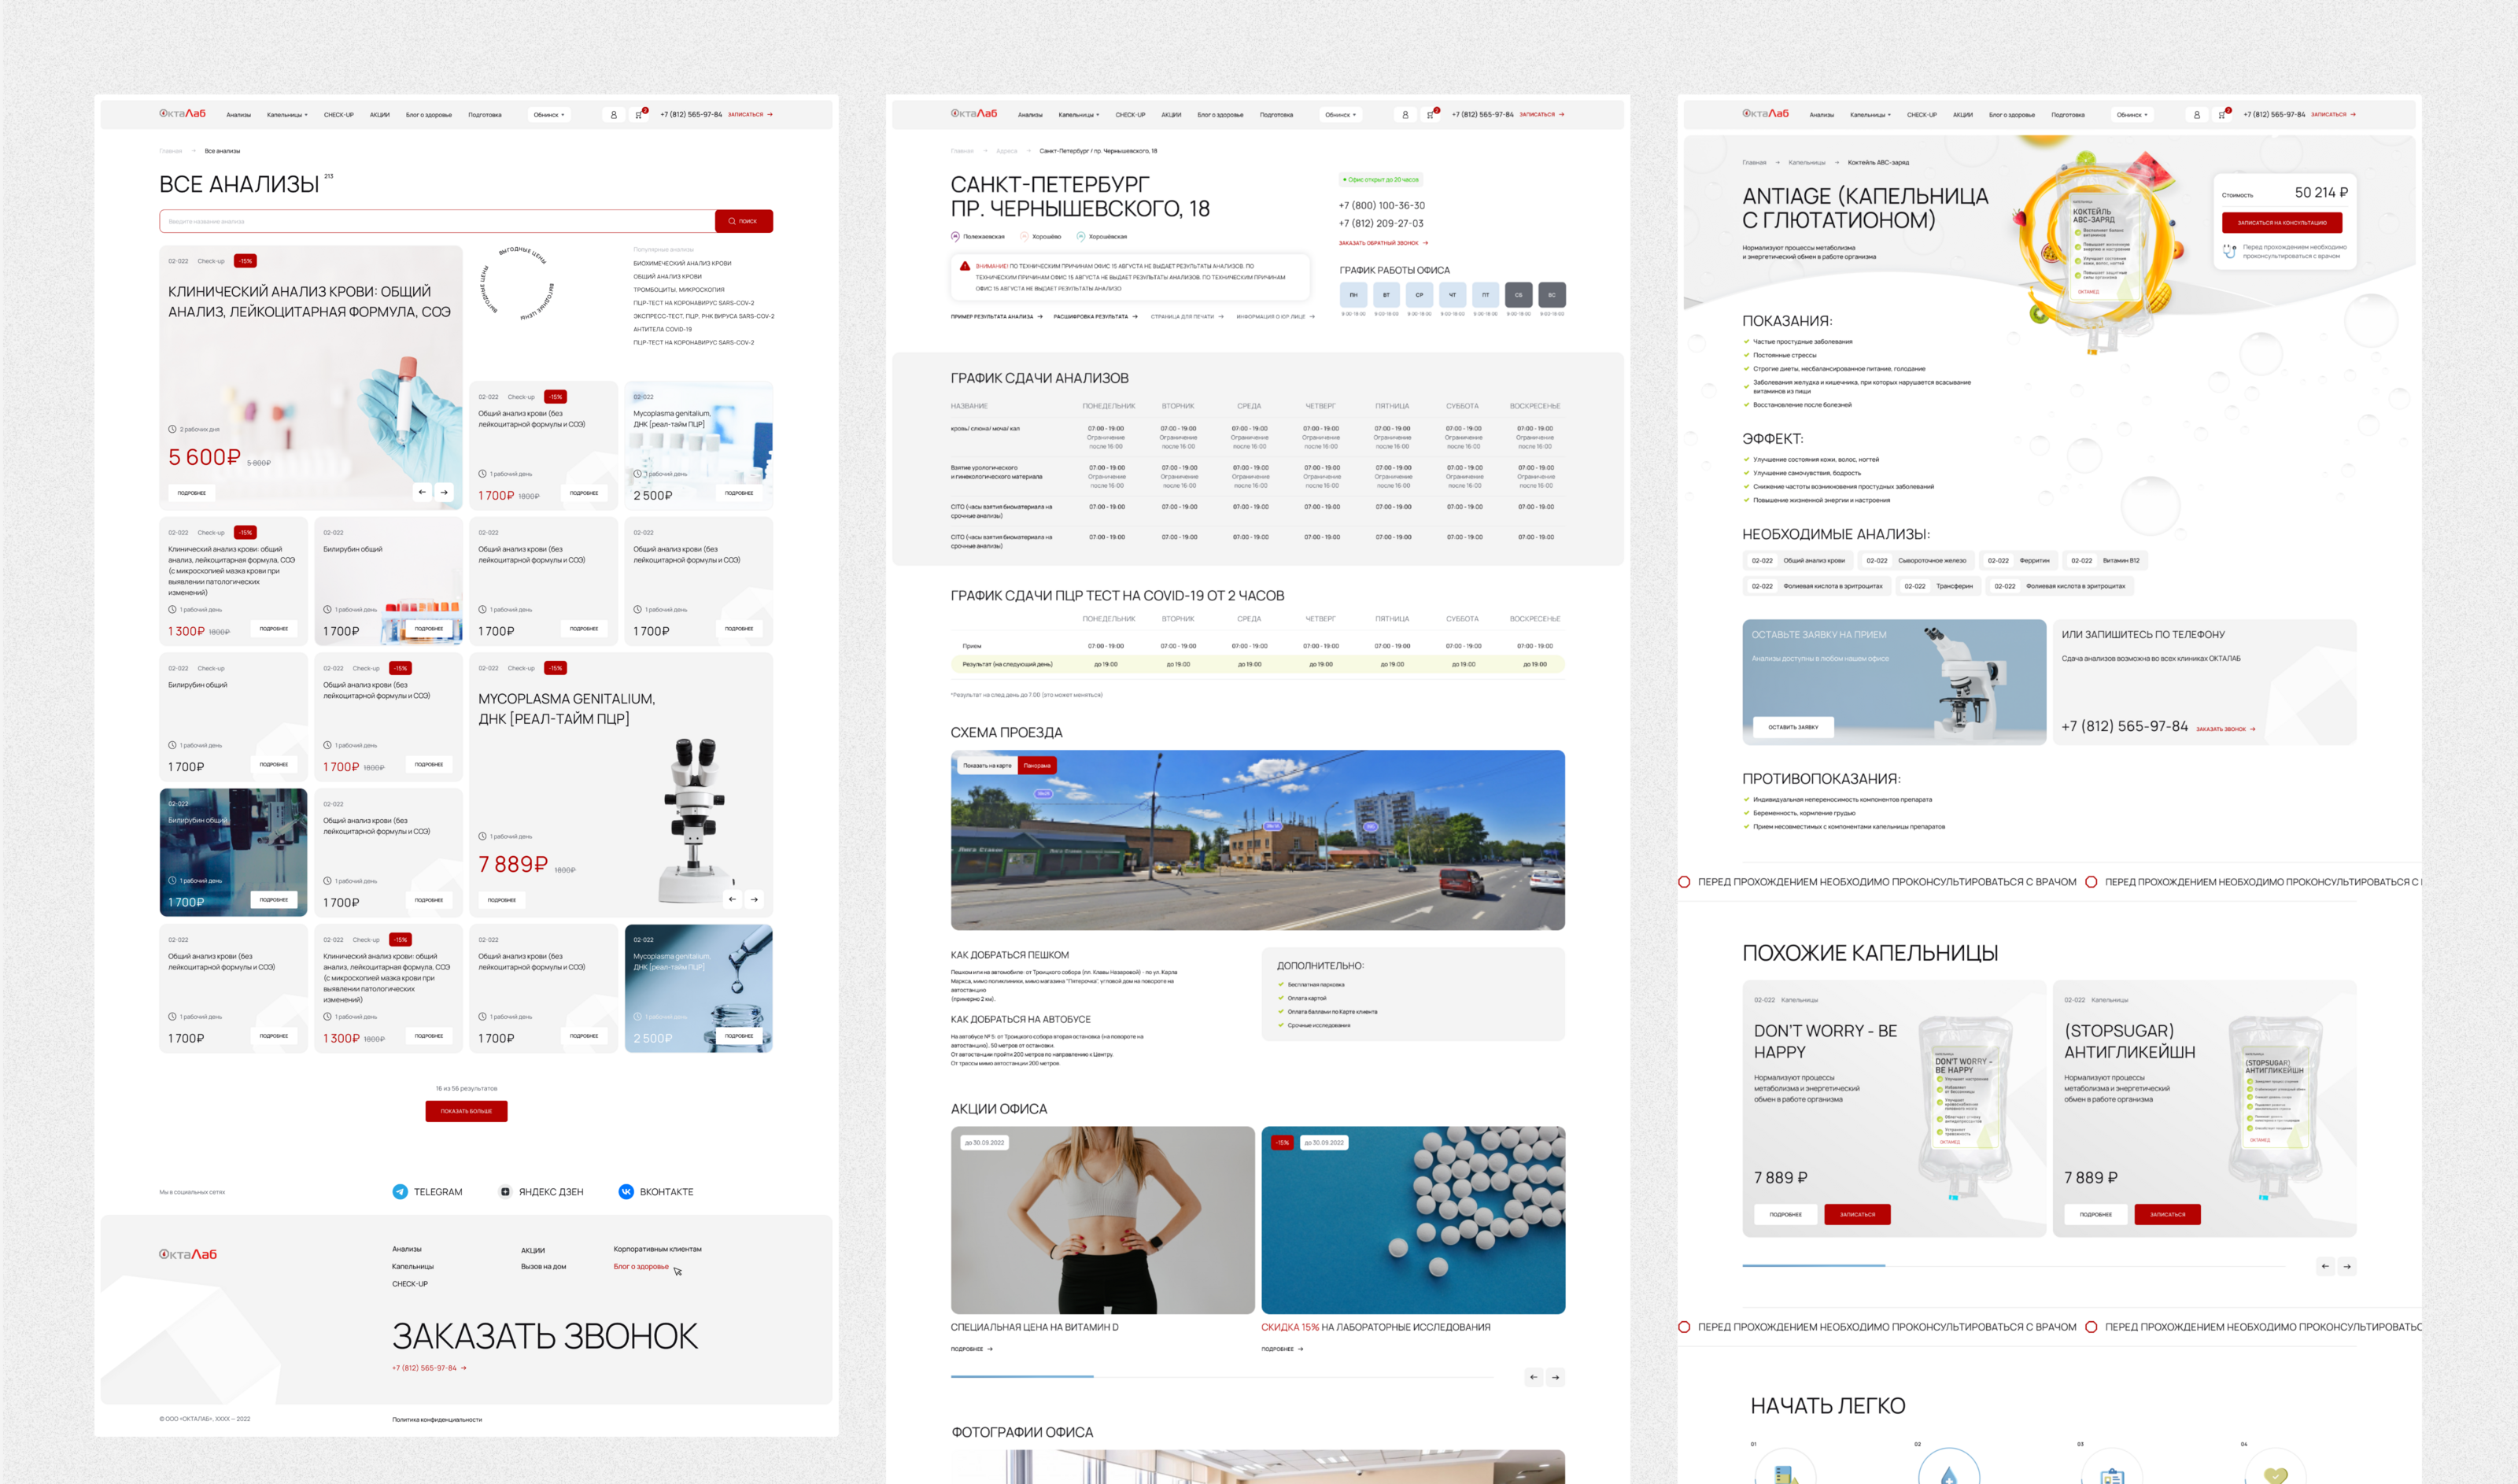The image size is (2518, 1484).
Task: Expand Капельницы menu on Санкт-Петербург address page
Action: (1079, 115)
